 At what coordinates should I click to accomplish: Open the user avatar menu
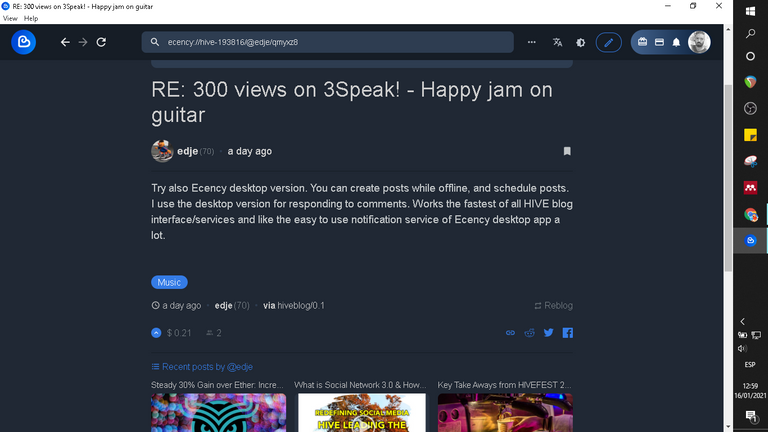tap(699, 42)
